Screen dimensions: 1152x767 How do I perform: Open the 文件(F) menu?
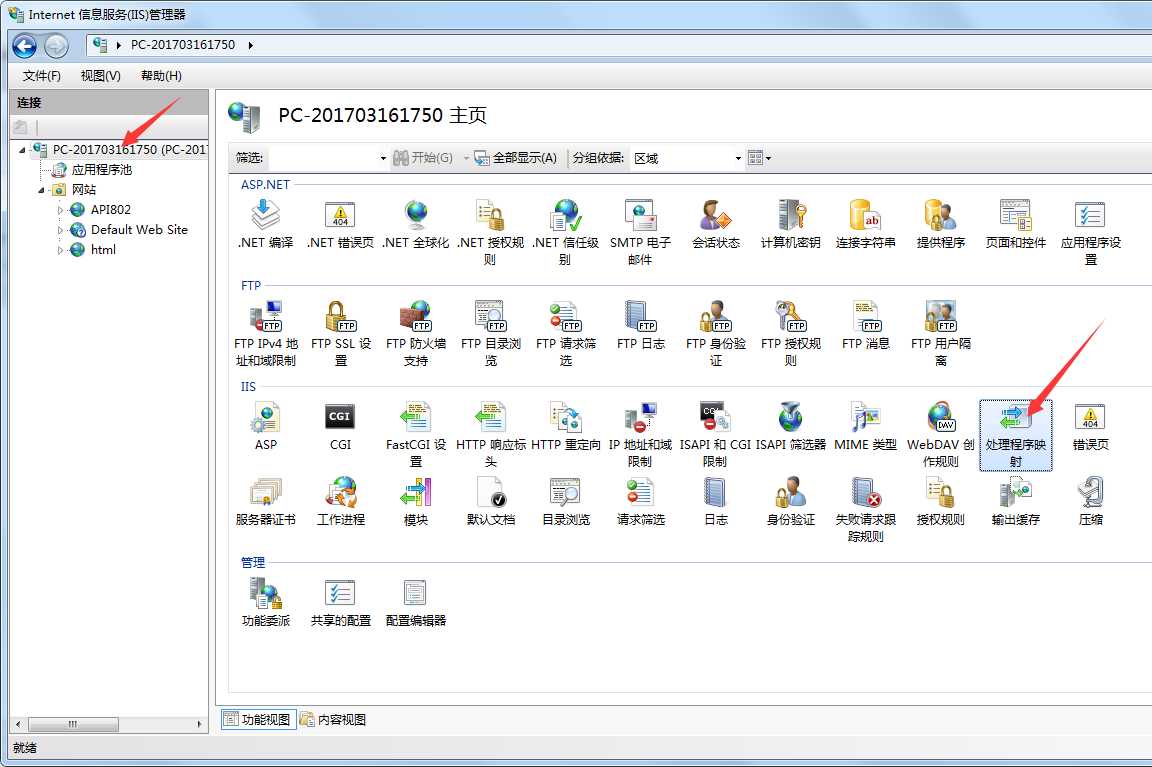click(41, 76)
